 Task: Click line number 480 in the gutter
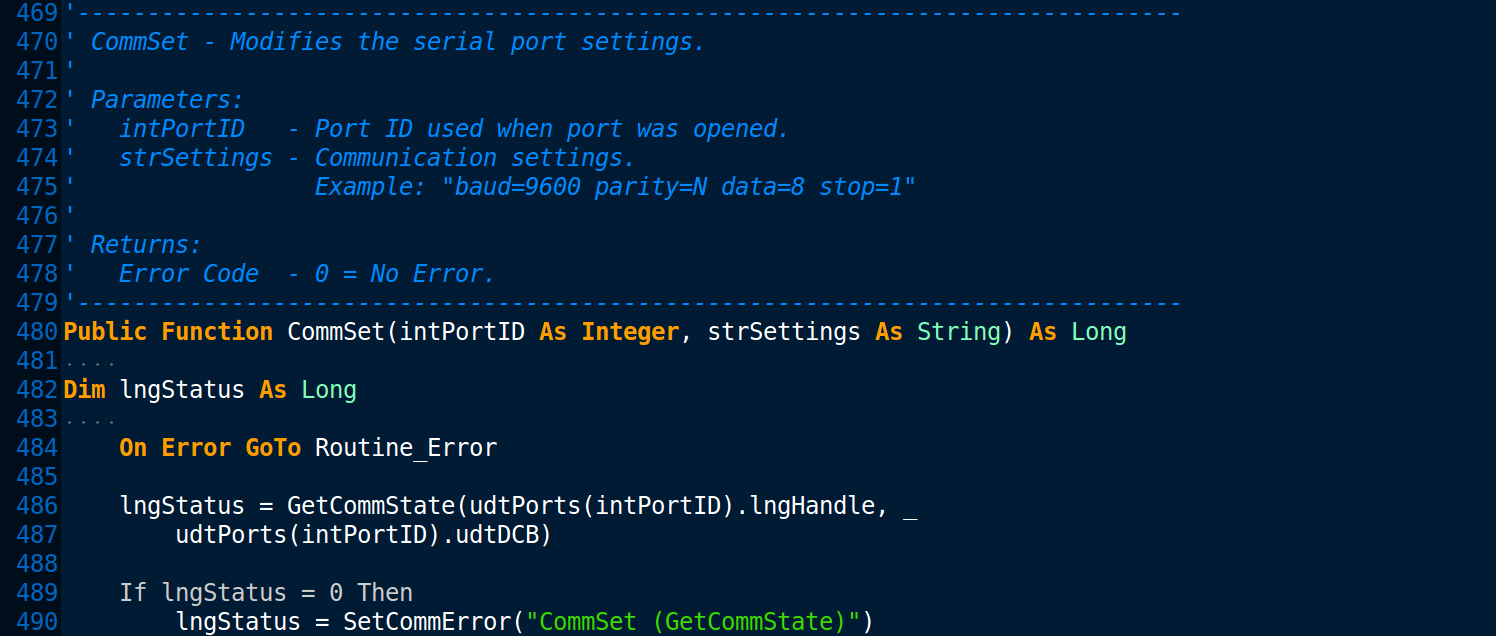pyautogui.click(x=38, y=332)
